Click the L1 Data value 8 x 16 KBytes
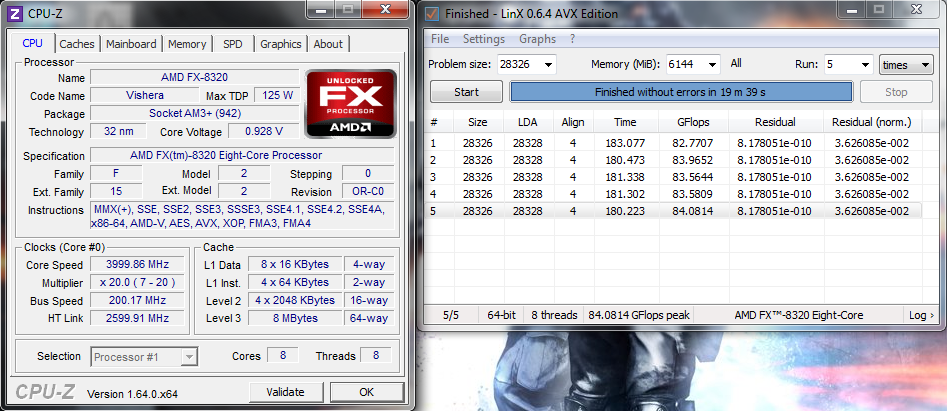 tap(295, 264)
